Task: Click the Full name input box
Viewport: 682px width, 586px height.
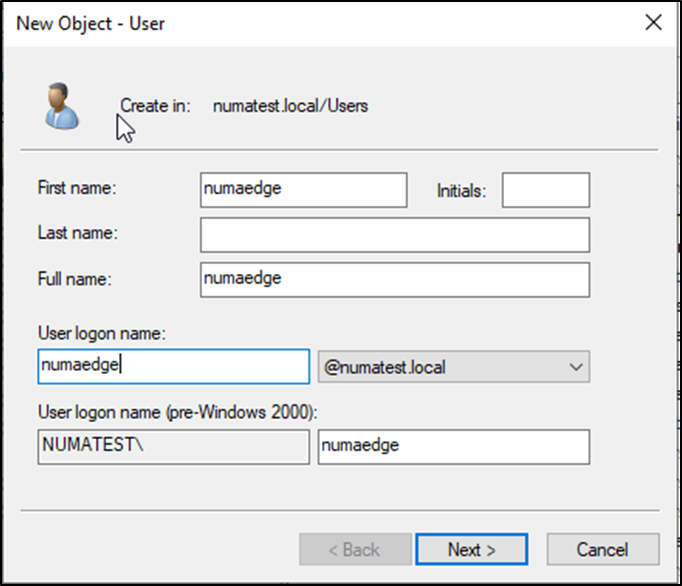Action: [x=394, y=280]
